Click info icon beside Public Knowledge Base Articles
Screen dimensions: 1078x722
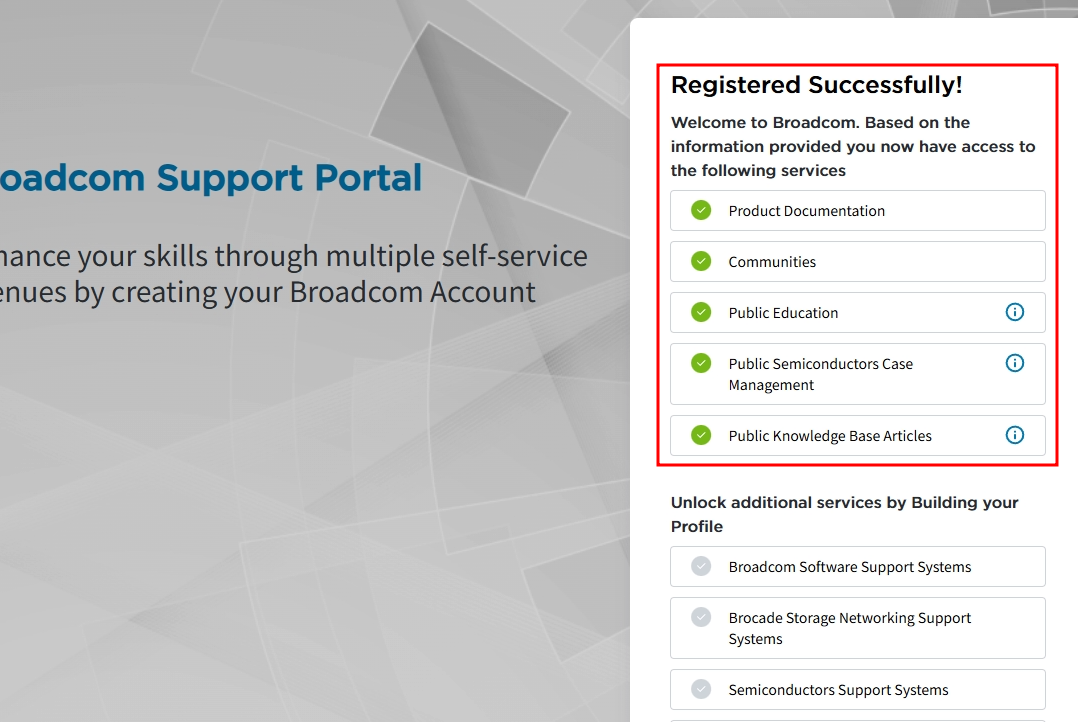(1015, 435)
